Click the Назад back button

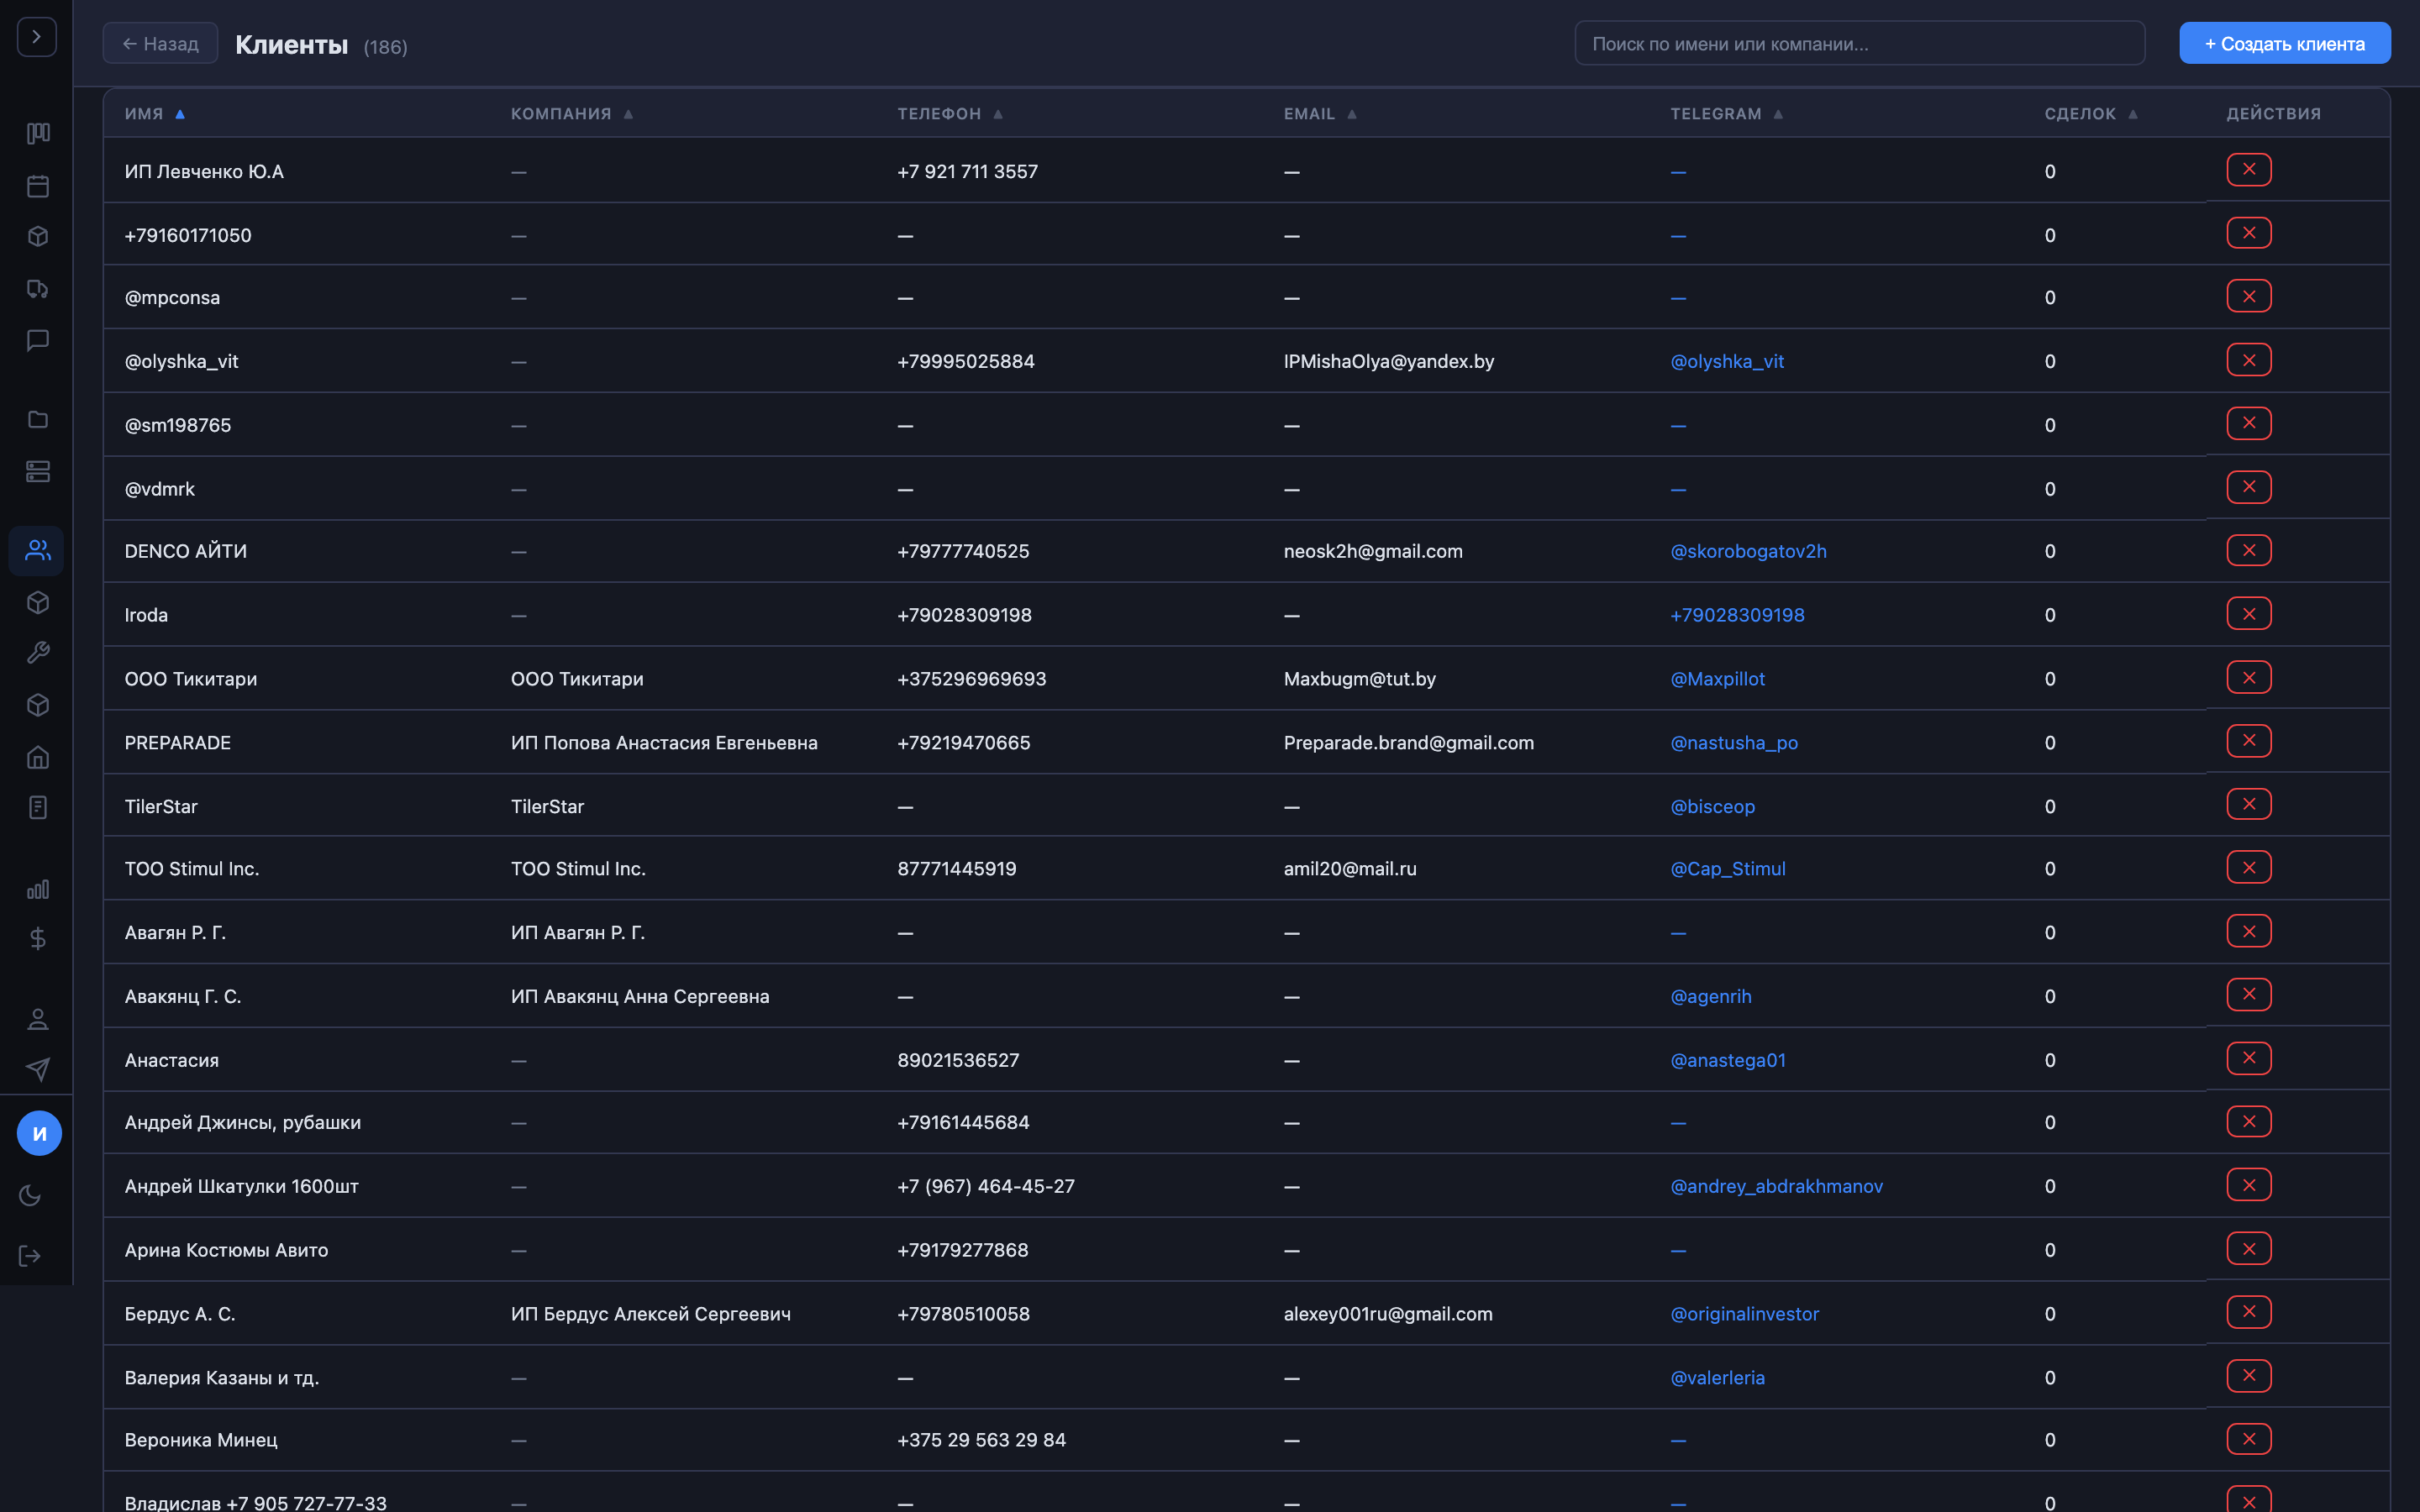click(160, 44)
